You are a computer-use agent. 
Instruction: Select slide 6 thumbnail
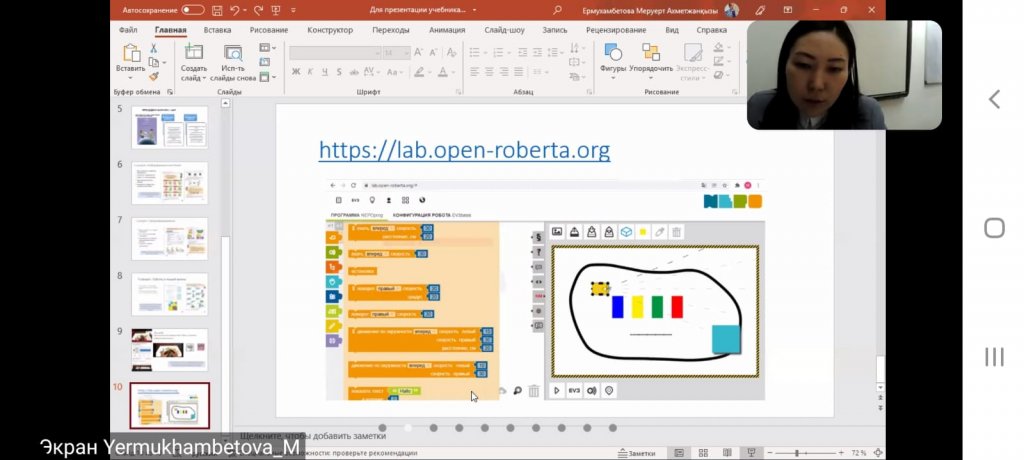click(170, 183)
